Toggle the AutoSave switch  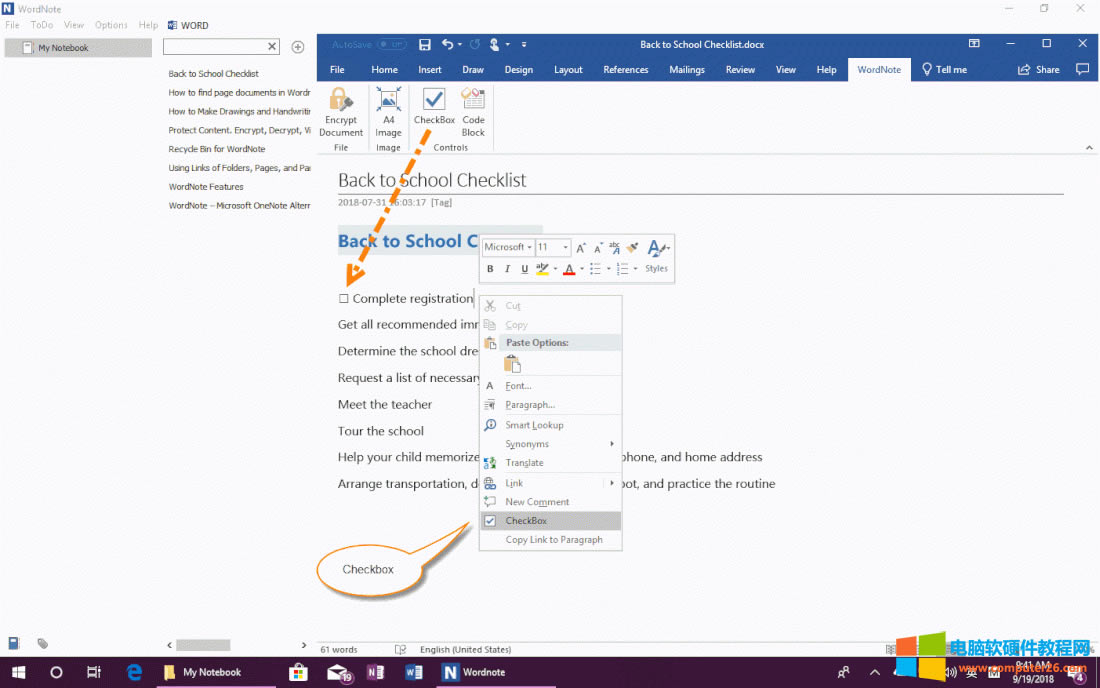[391, 45]
